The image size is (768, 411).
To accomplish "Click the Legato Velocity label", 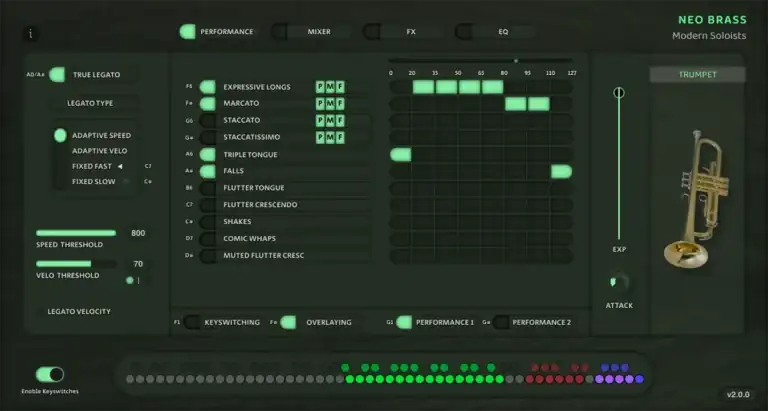I will [79, 312].
